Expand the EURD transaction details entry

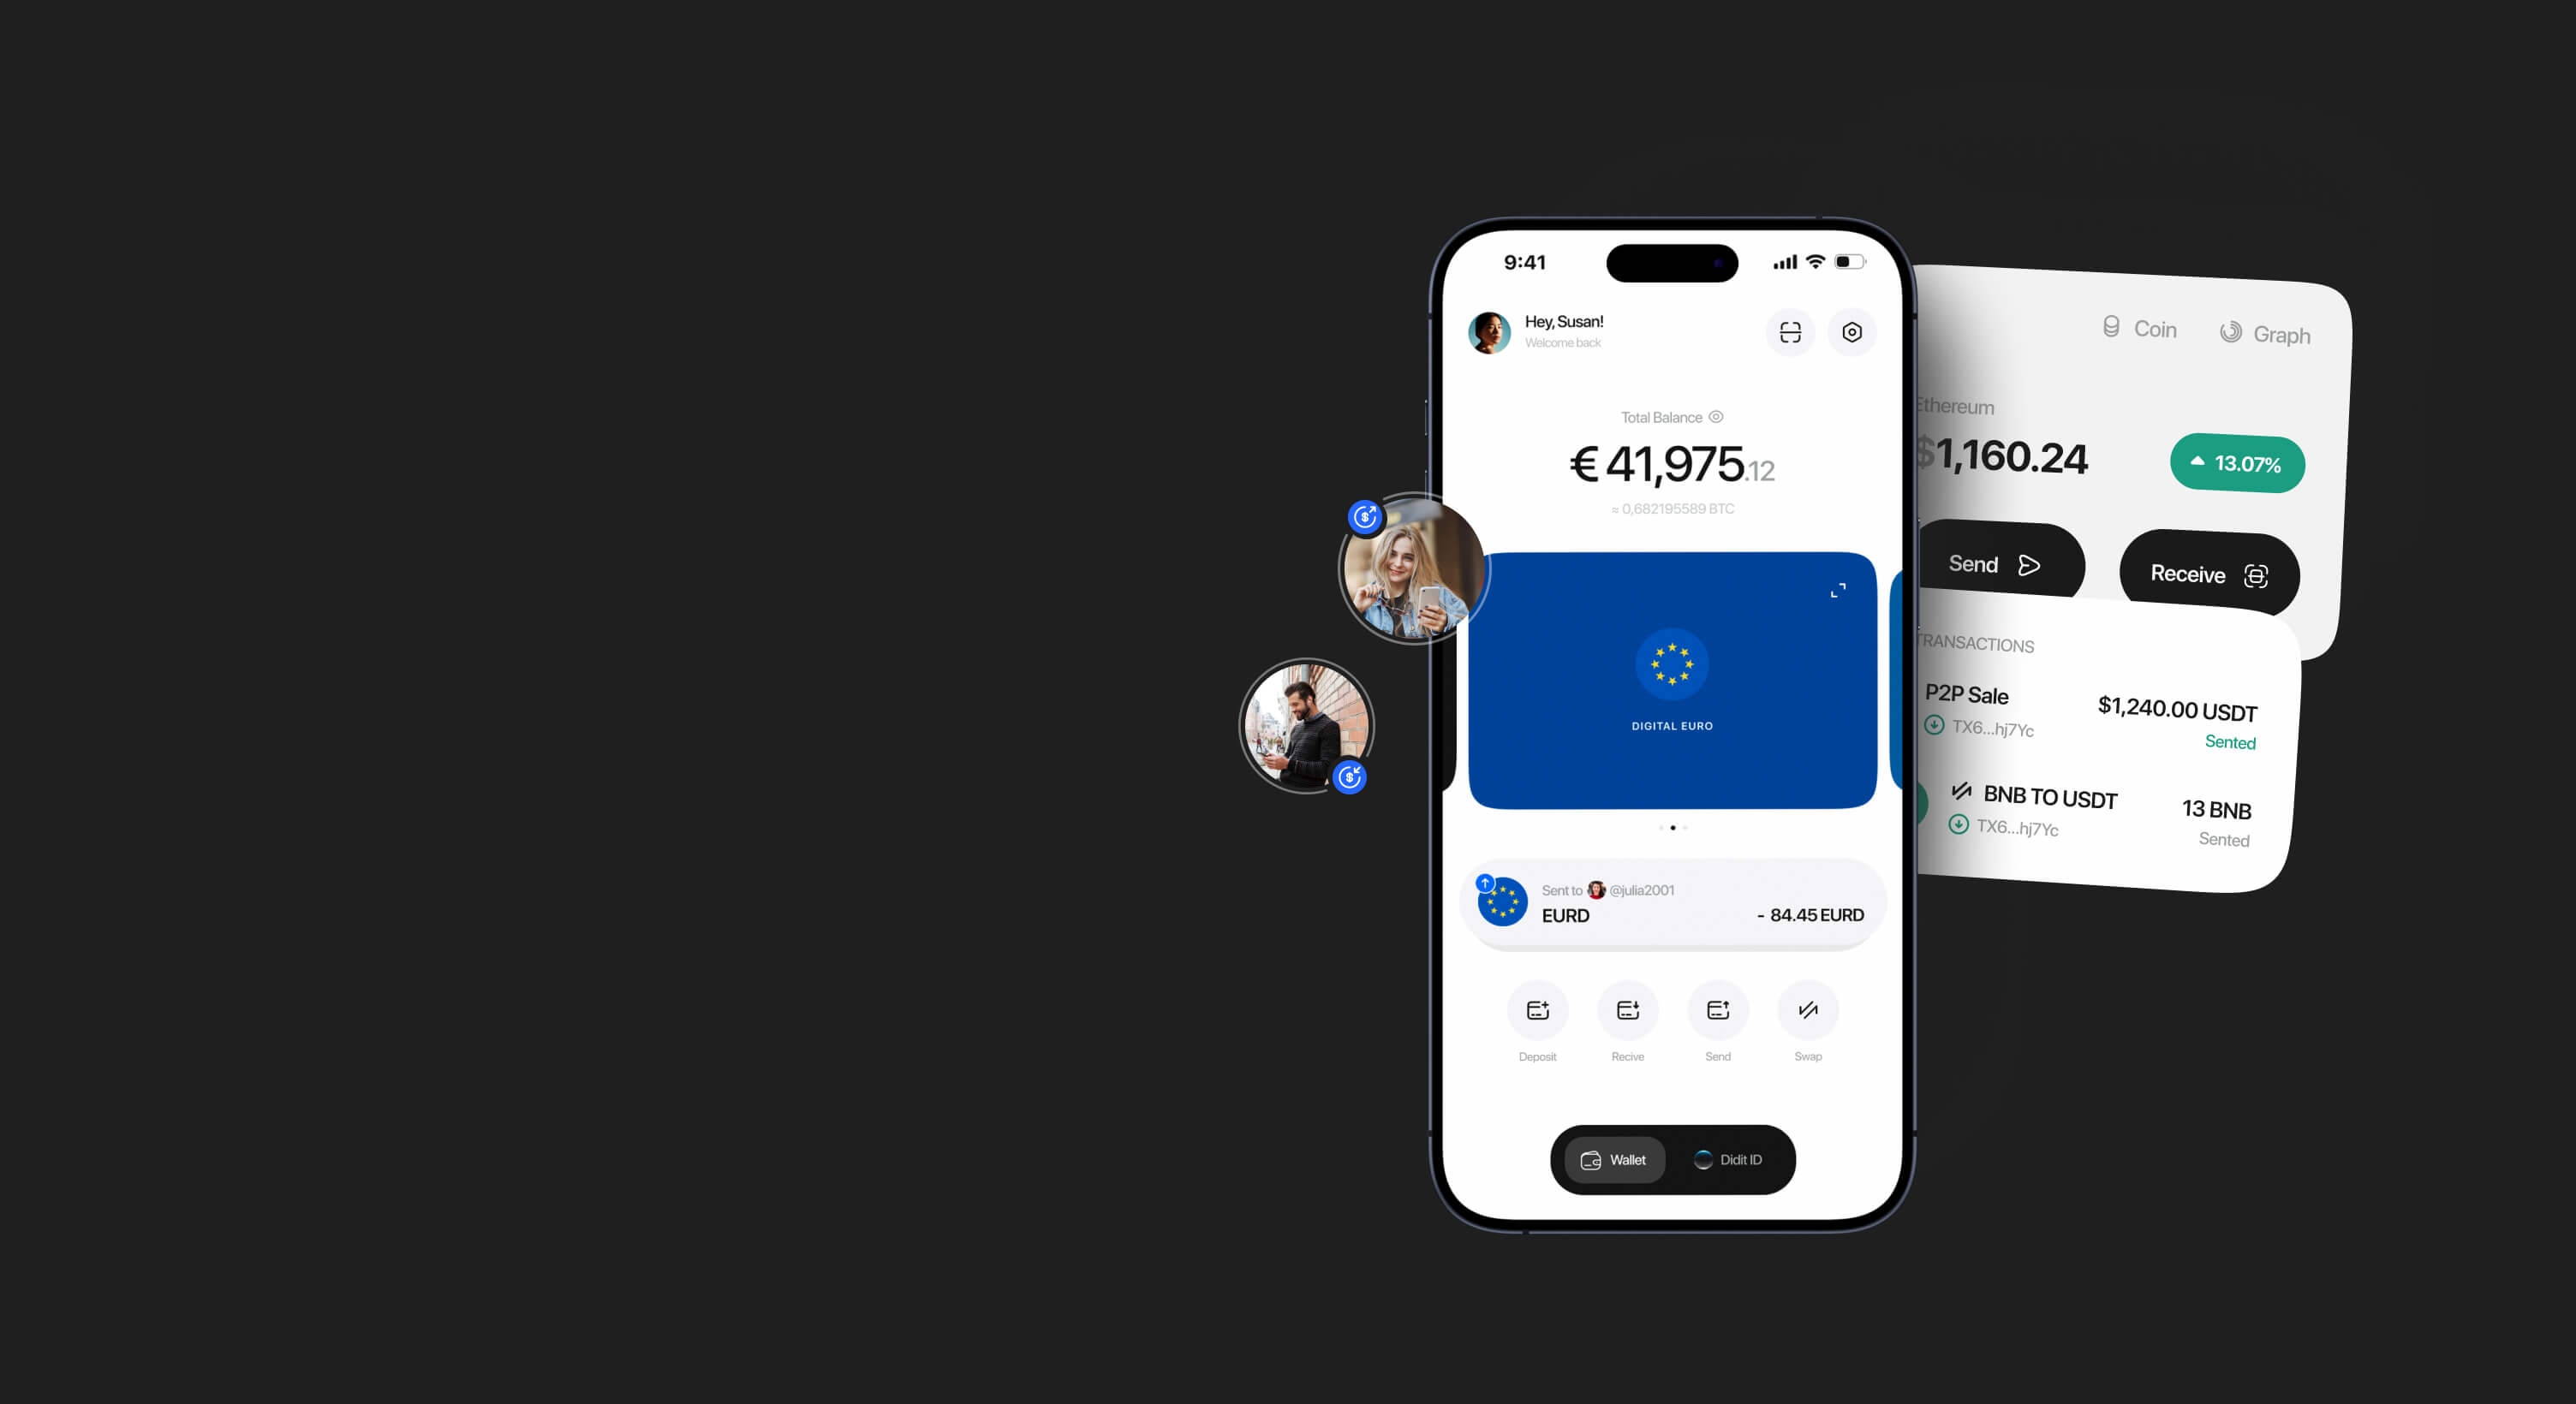coord(1670,902)
